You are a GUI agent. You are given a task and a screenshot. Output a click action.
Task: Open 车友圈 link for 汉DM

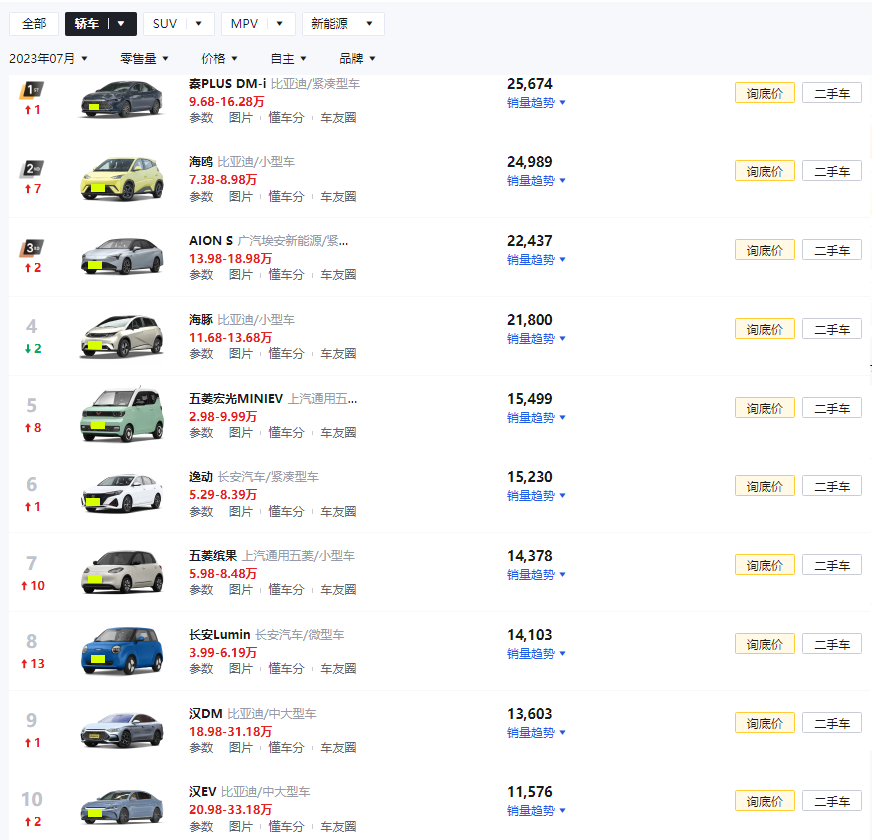pyautogui.click(x=338, y=747)
